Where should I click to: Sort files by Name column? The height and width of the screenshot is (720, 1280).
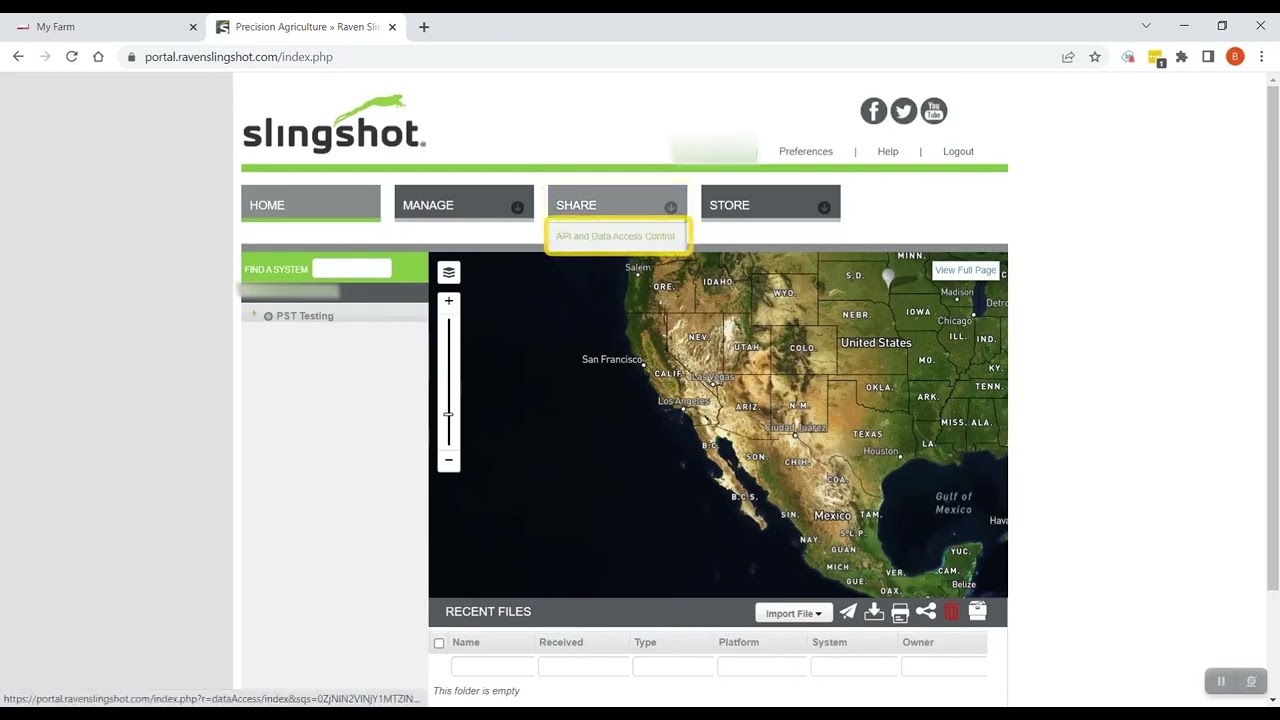point(466,642)
